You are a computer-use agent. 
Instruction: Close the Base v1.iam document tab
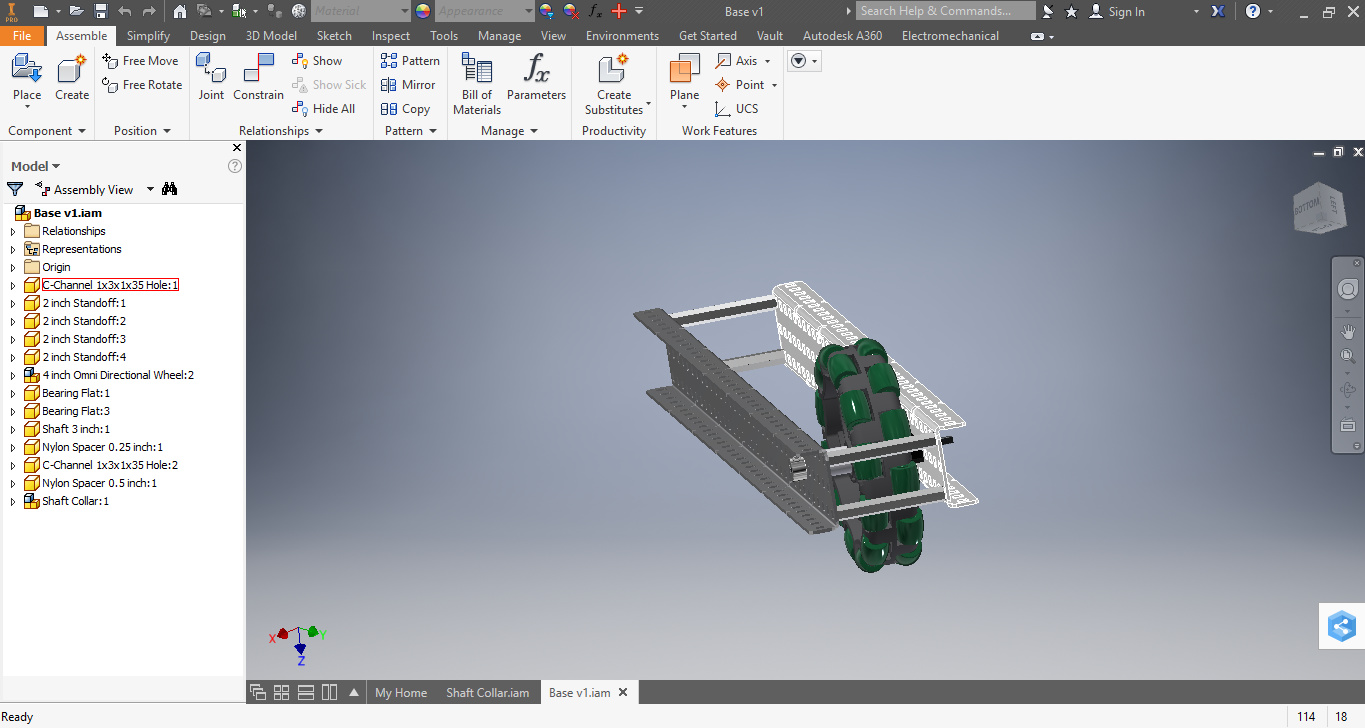(623, 692)
